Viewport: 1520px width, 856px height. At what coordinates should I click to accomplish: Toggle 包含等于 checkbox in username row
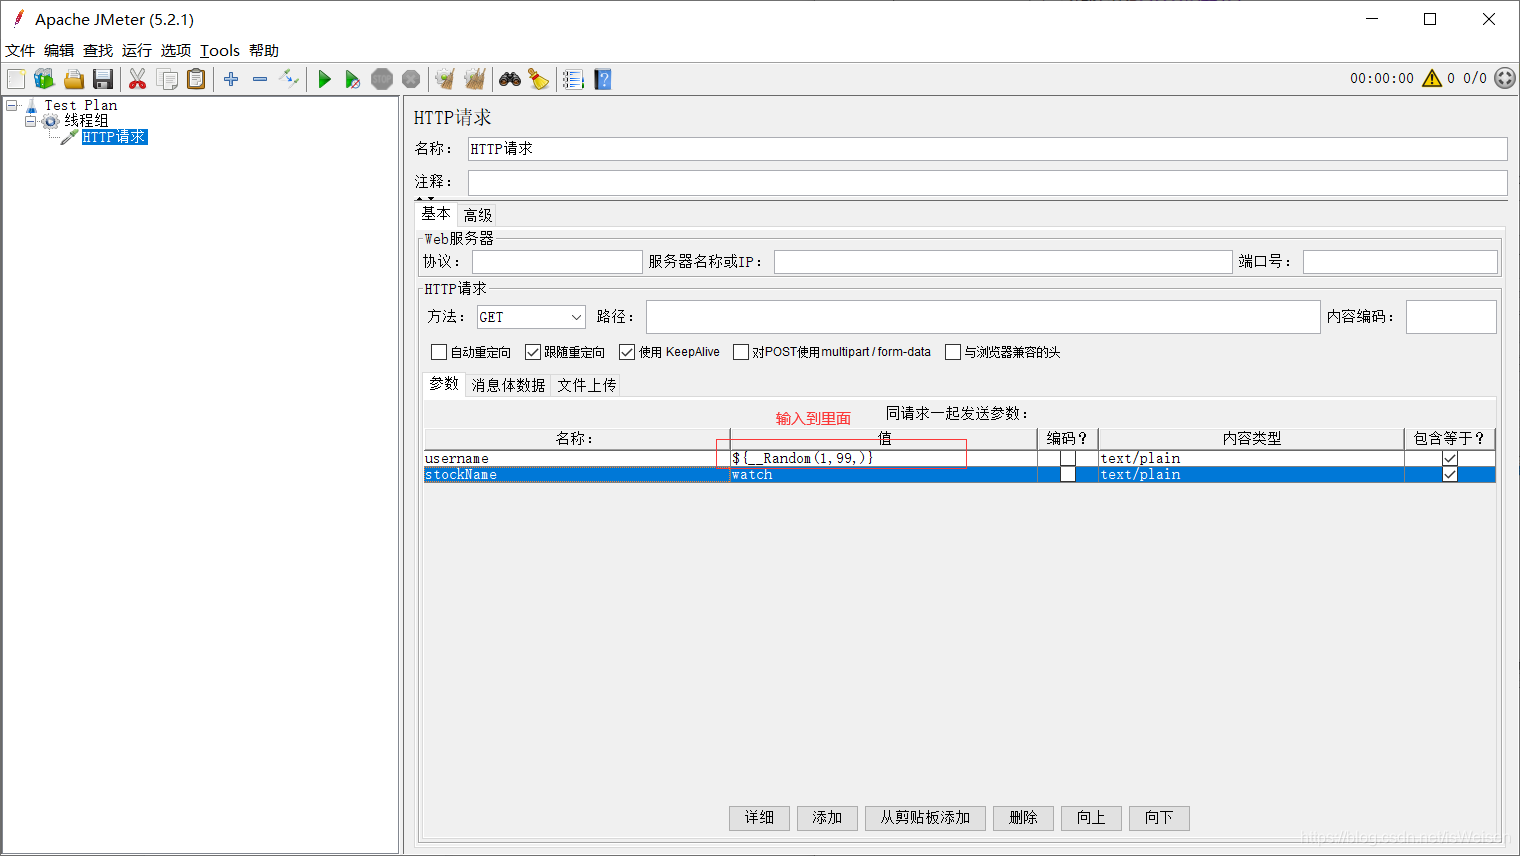click(1450, 458)
